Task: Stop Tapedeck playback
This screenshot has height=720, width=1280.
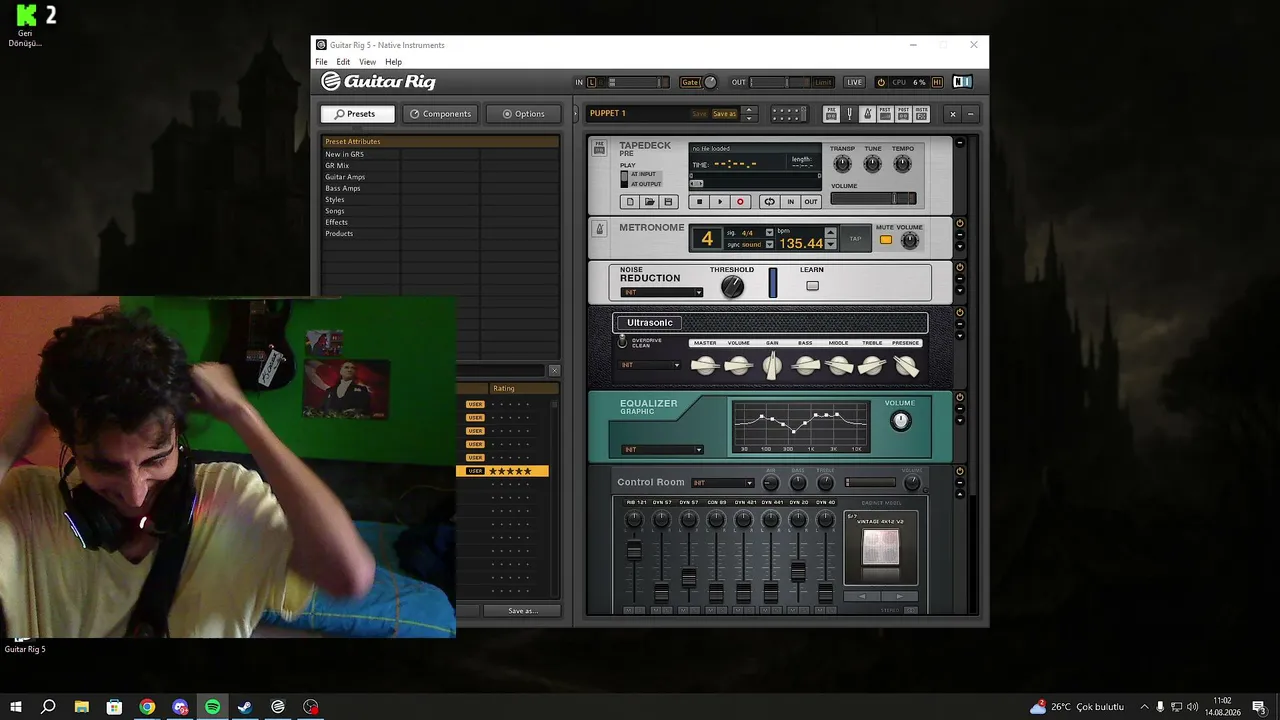Action: (700, 202)
